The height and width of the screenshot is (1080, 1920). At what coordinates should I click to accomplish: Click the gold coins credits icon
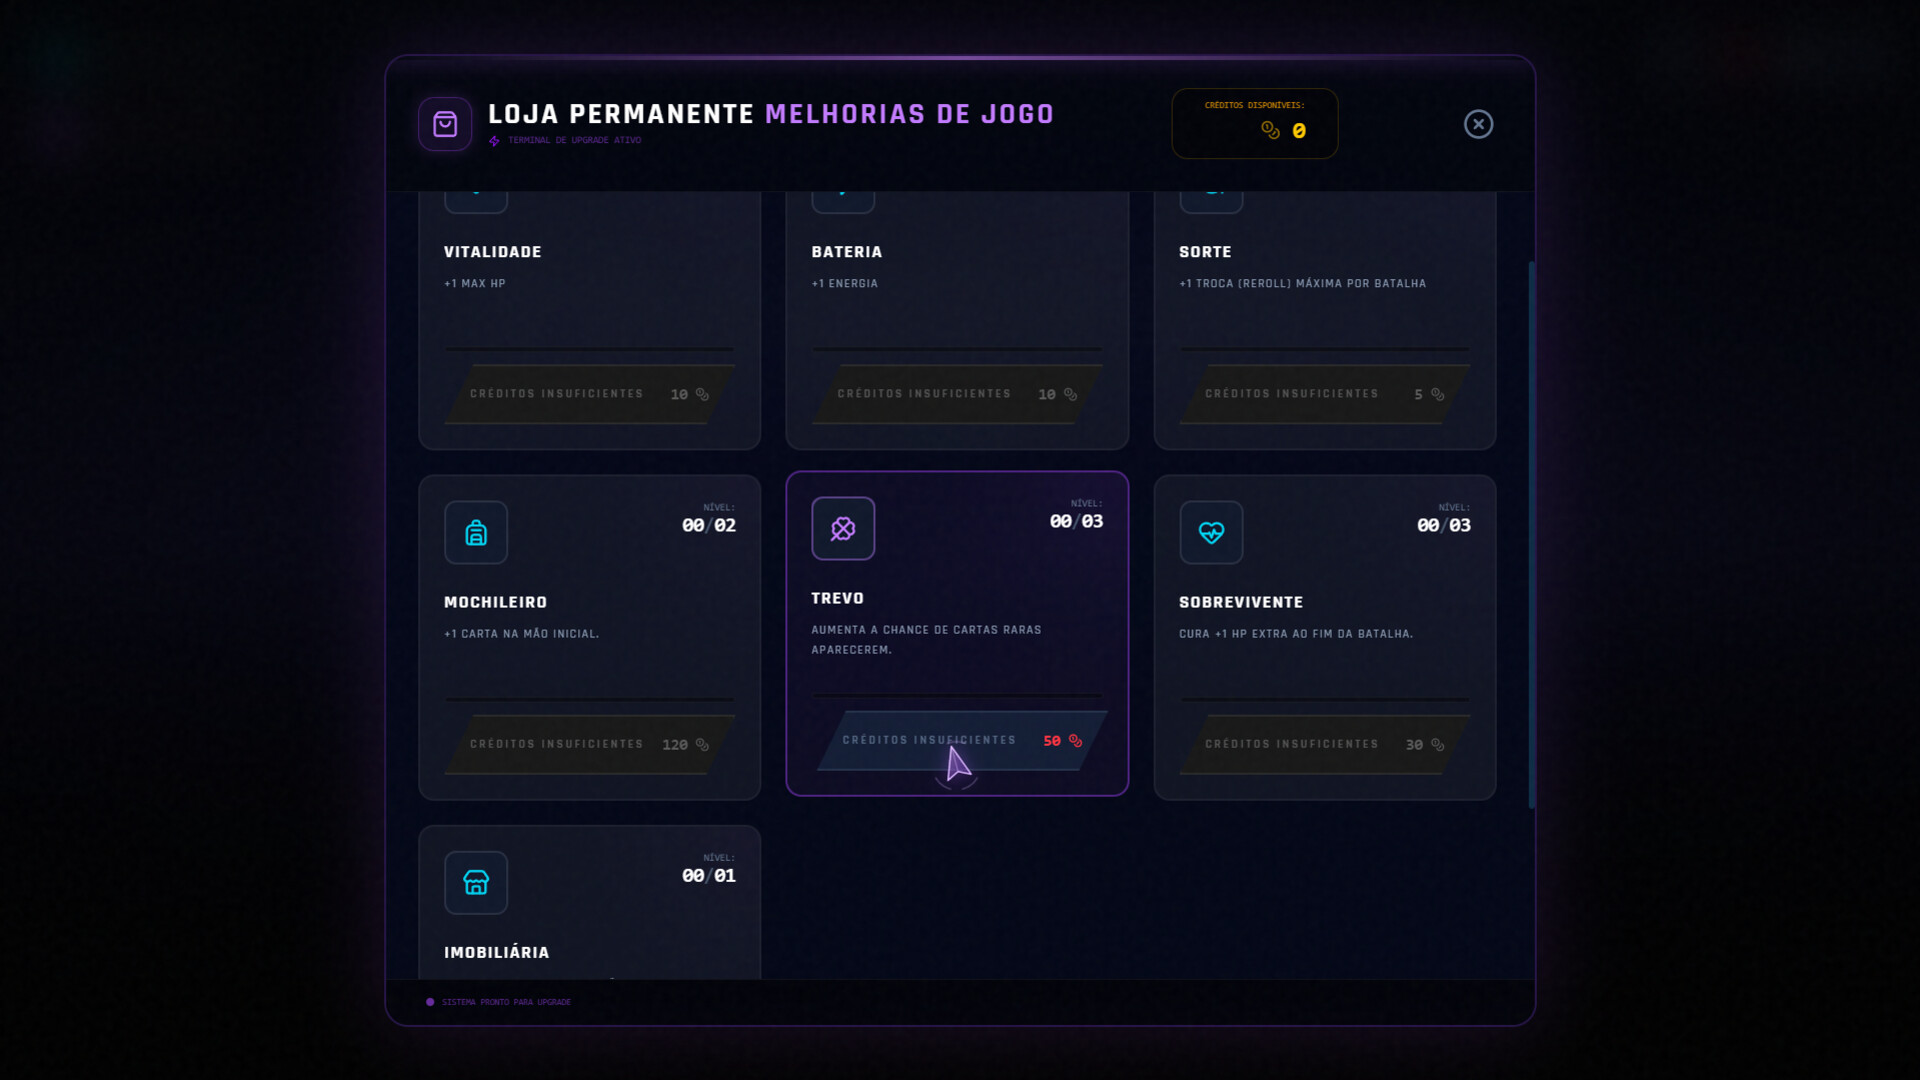click(1270, 130)
